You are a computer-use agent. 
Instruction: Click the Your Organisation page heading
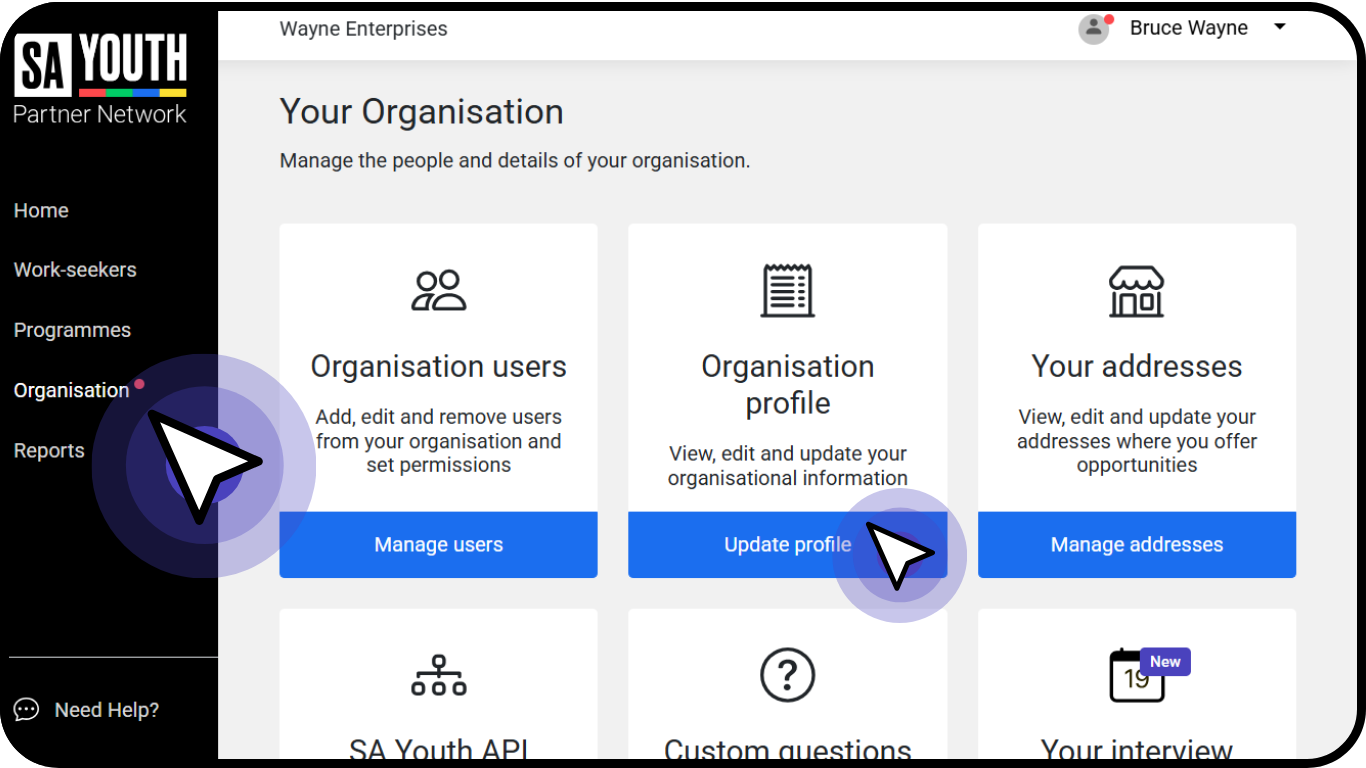[x=422, y=112]
